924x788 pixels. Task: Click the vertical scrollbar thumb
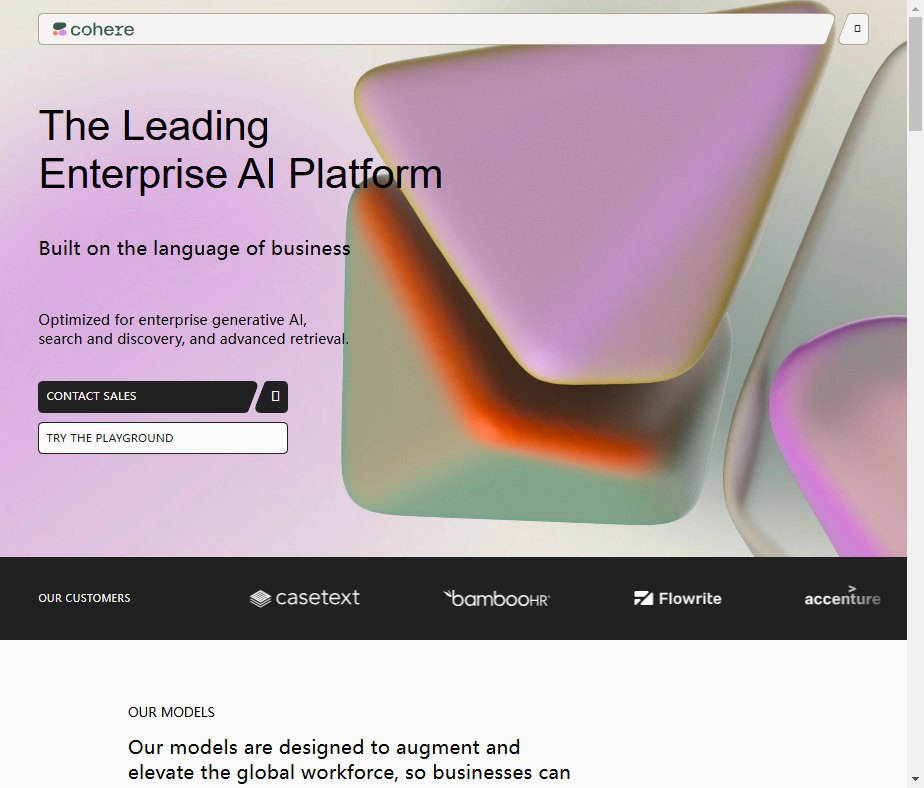tap(915, 74)
